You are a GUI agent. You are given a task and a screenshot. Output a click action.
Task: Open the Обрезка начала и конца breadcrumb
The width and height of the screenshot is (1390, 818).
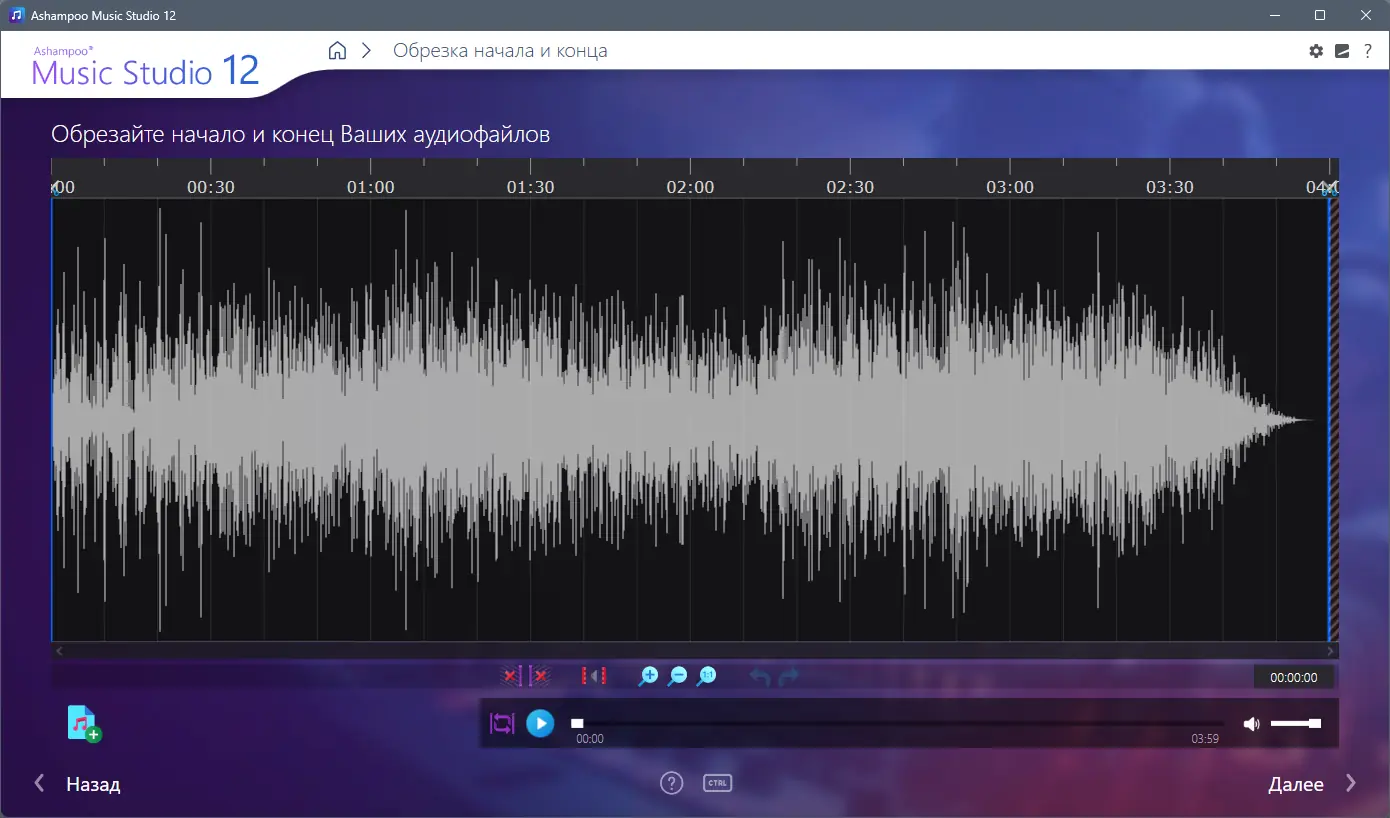500,50
